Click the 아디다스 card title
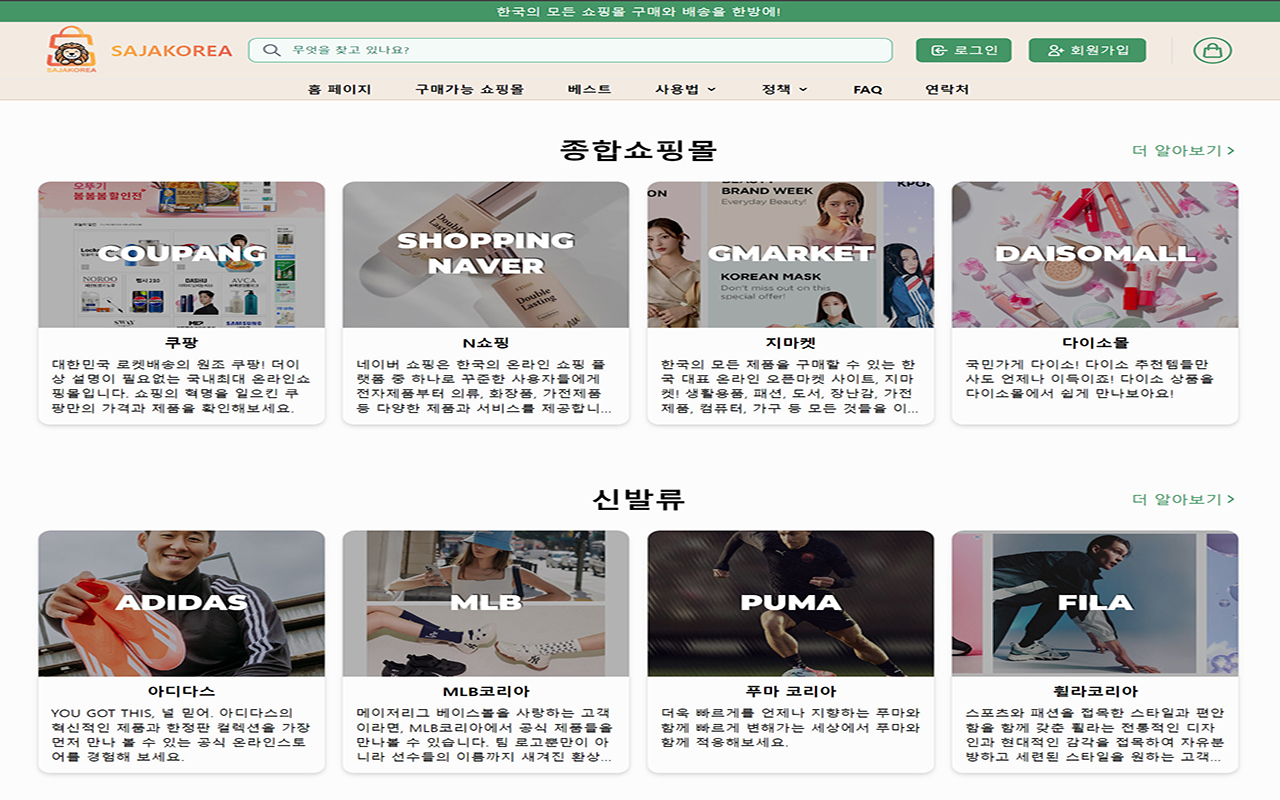This screenshot has width=1280, height=800. (182, 691)
